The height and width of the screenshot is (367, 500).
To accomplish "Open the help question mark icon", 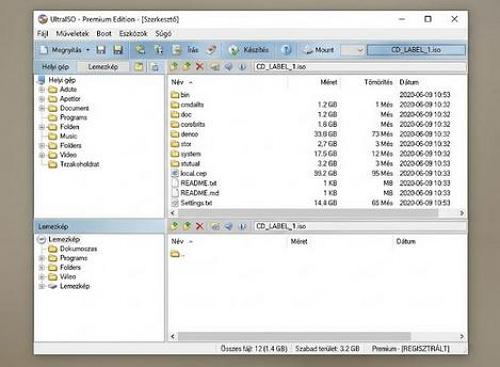I will coord(286,50).
